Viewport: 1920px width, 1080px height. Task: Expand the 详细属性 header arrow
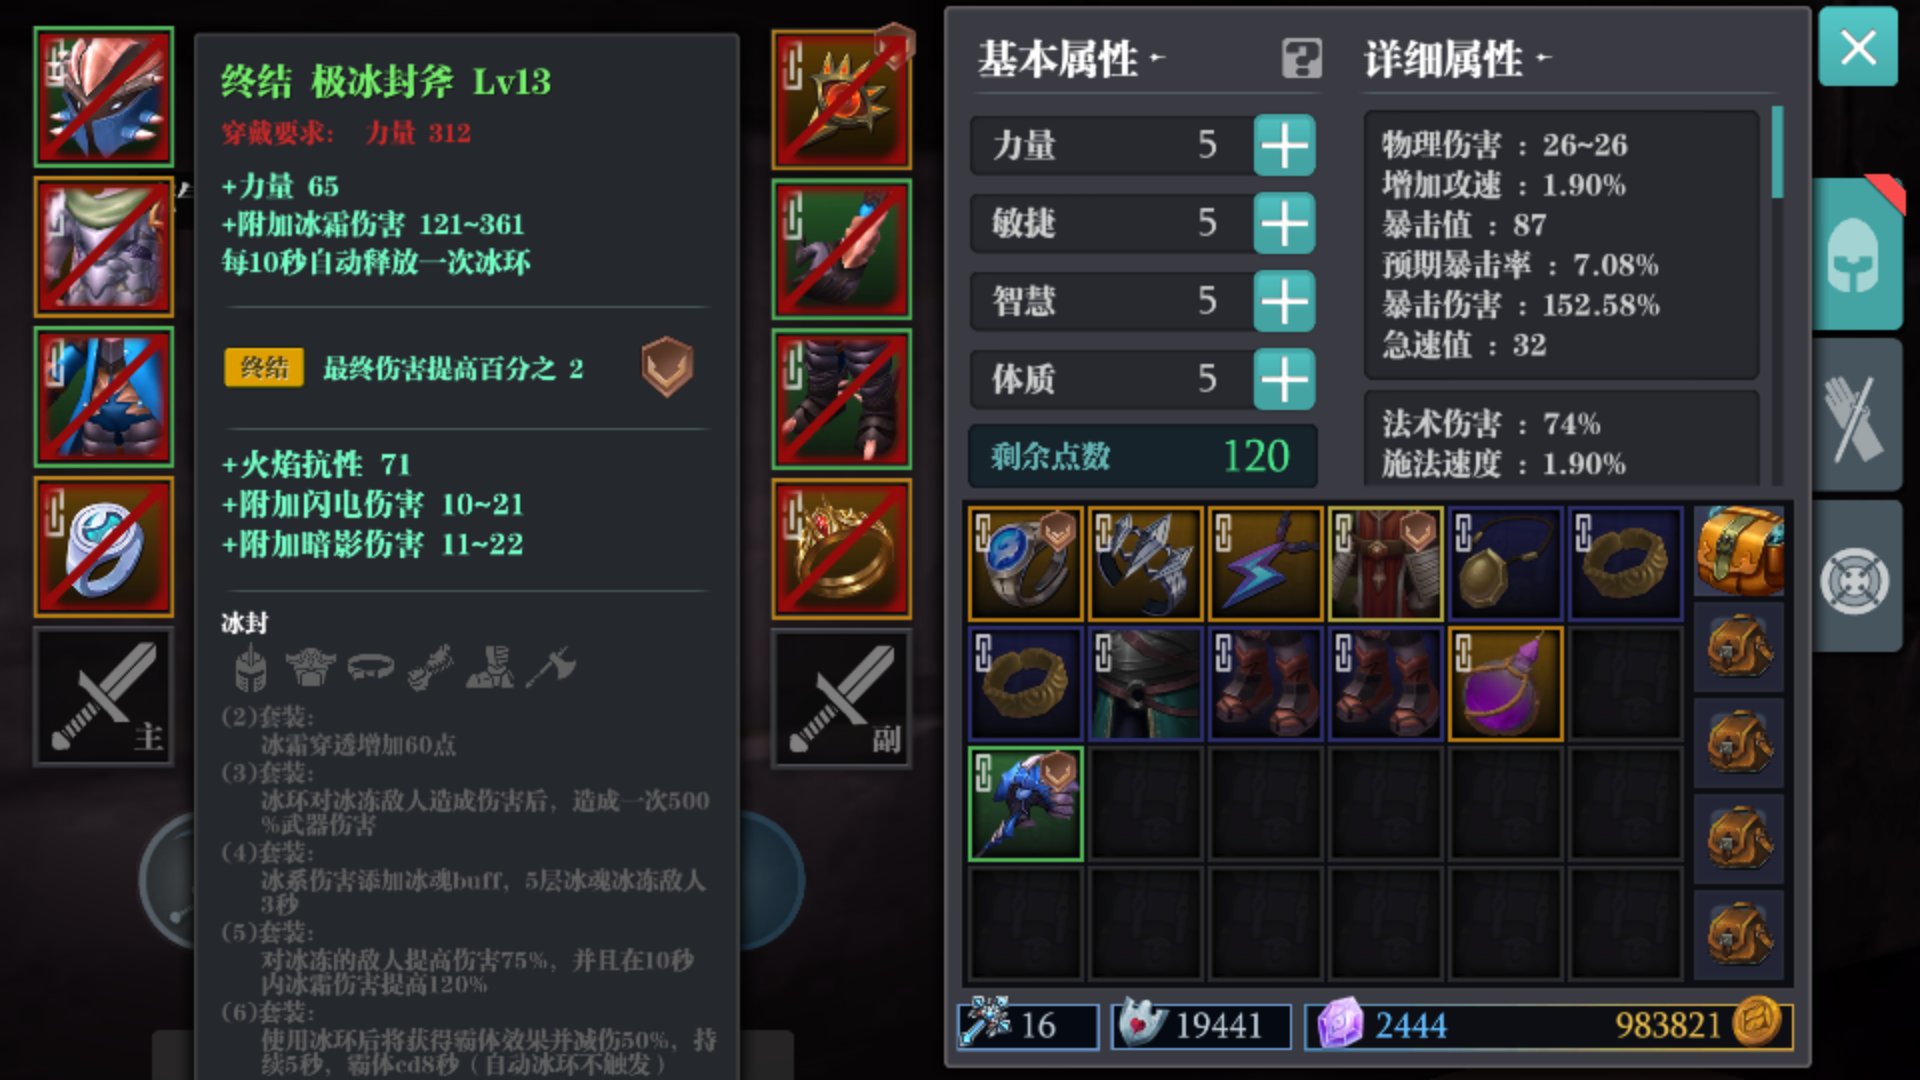pos(1544,58)
